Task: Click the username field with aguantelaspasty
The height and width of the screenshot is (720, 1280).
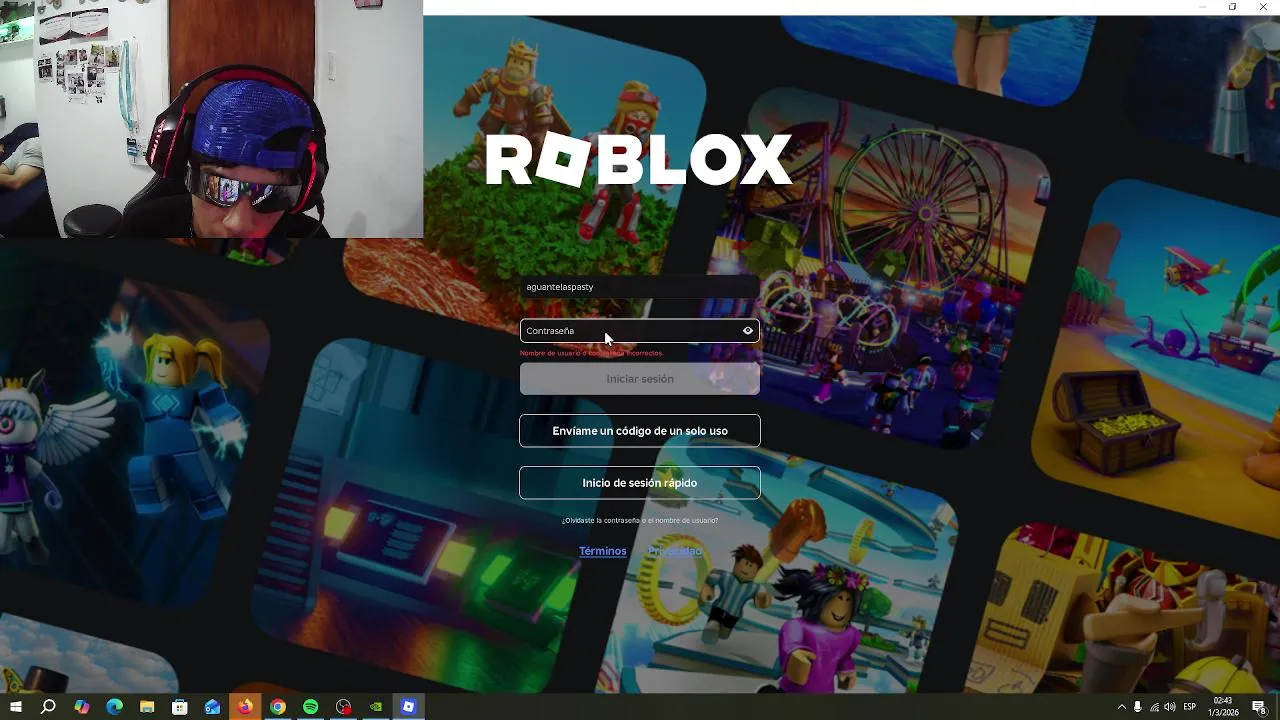Action: click(640, 287)
